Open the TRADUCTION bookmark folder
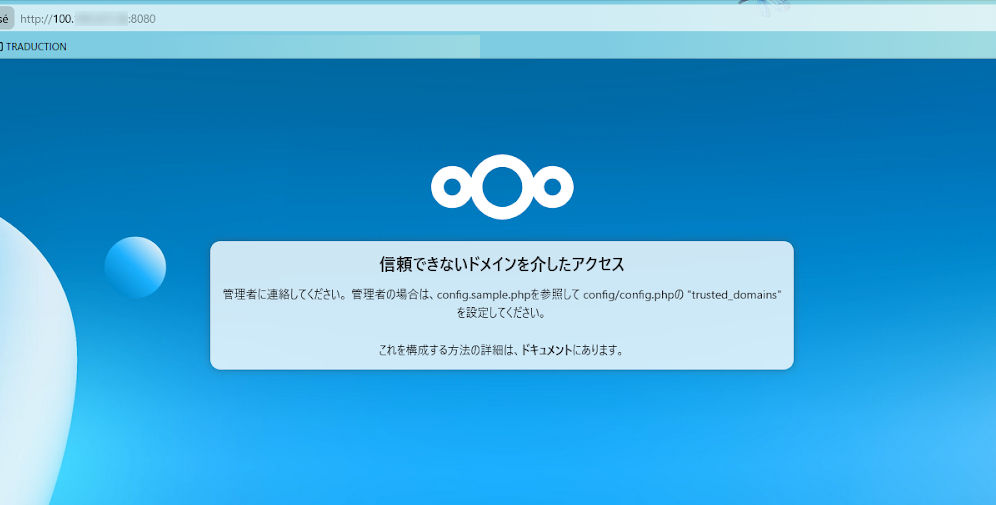The height and width of the screenshot is (505, 996). (x=36, y=46)
